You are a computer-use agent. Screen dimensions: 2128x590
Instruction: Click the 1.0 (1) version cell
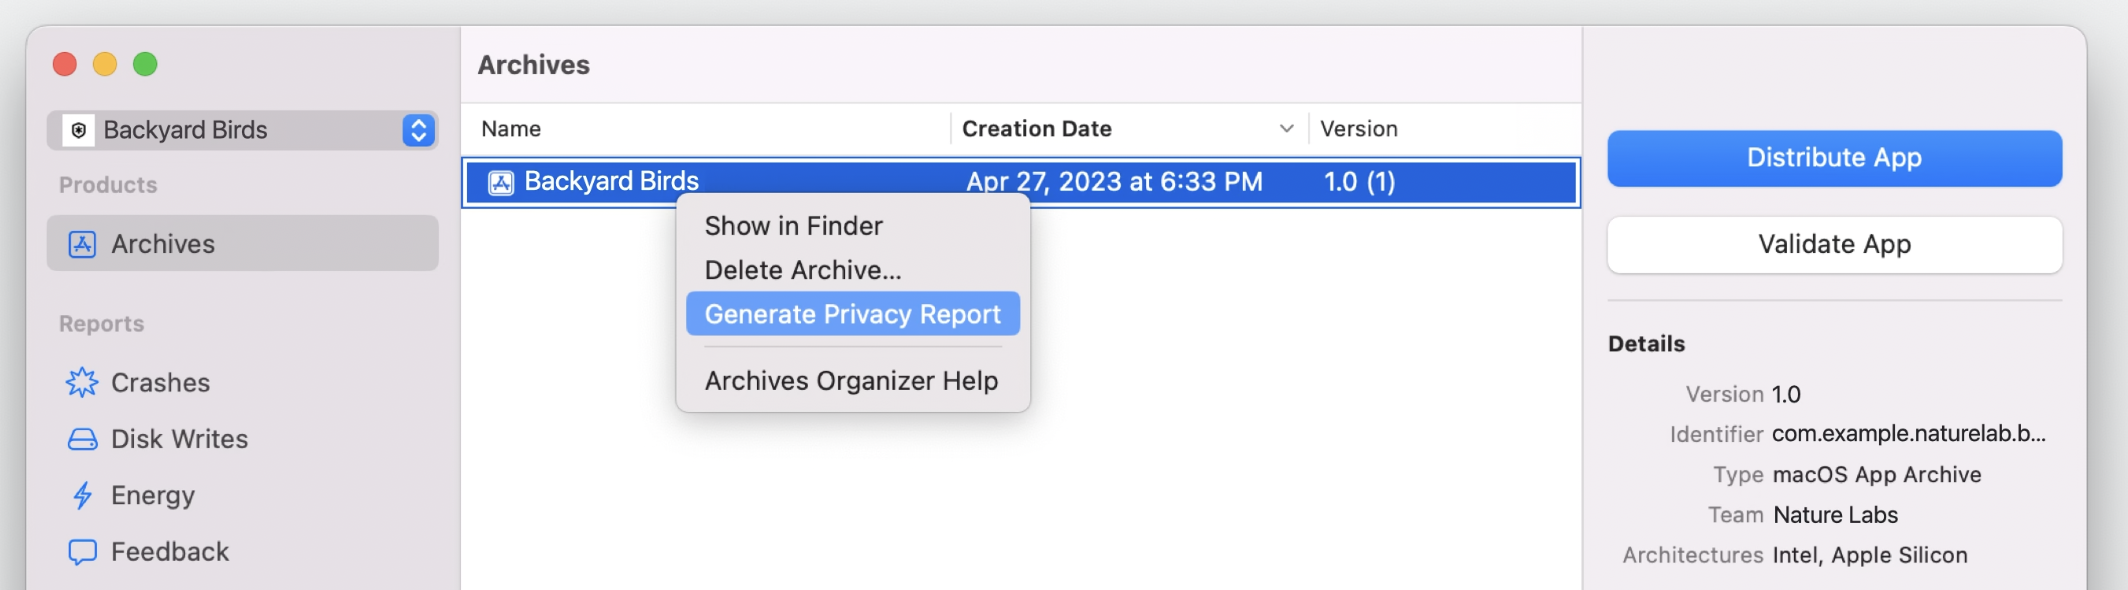click(x=1360, y=182)
